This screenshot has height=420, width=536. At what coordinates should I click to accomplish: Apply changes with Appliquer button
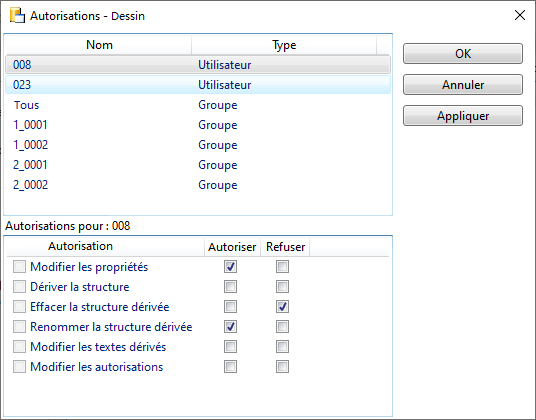coord(463,116)
